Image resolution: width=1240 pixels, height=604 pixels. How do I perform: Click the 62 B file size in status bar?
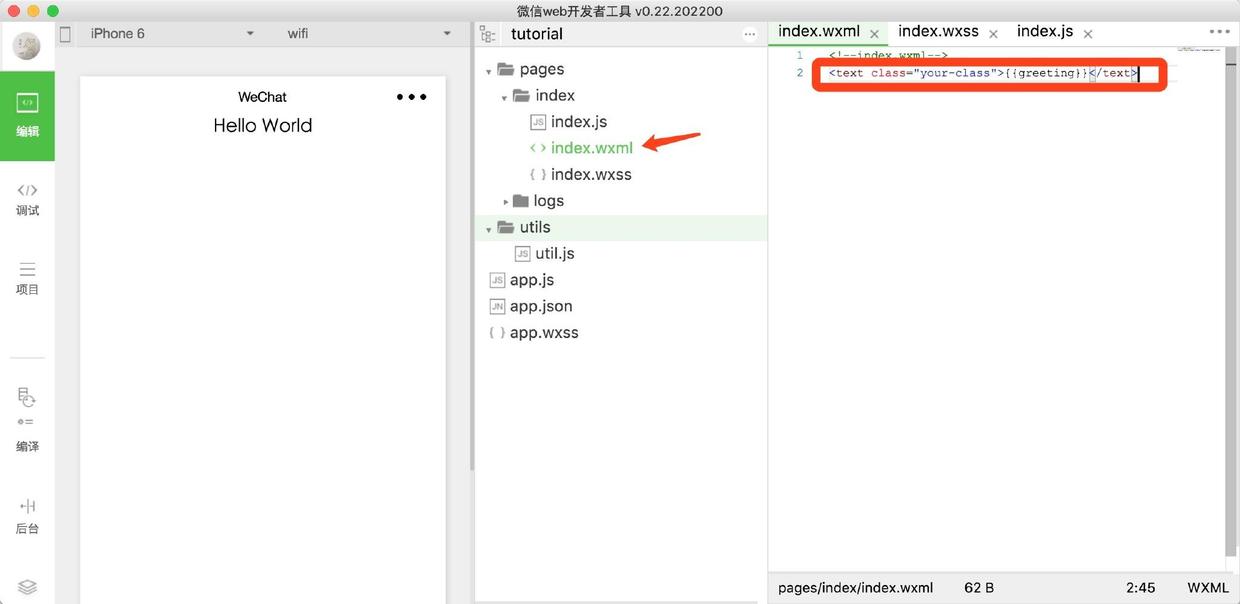[x=979, y=588]
